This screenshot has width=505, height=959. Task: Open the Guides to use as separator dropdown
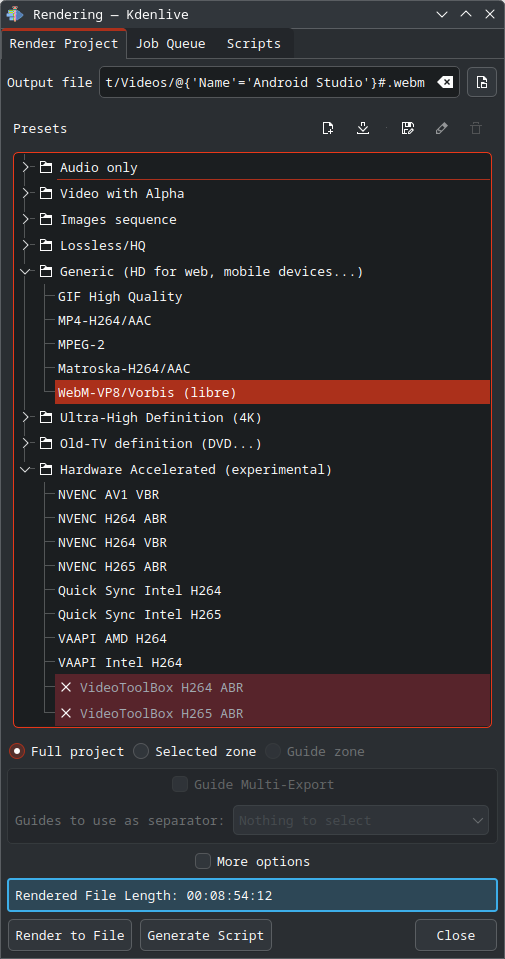[361, 820]
